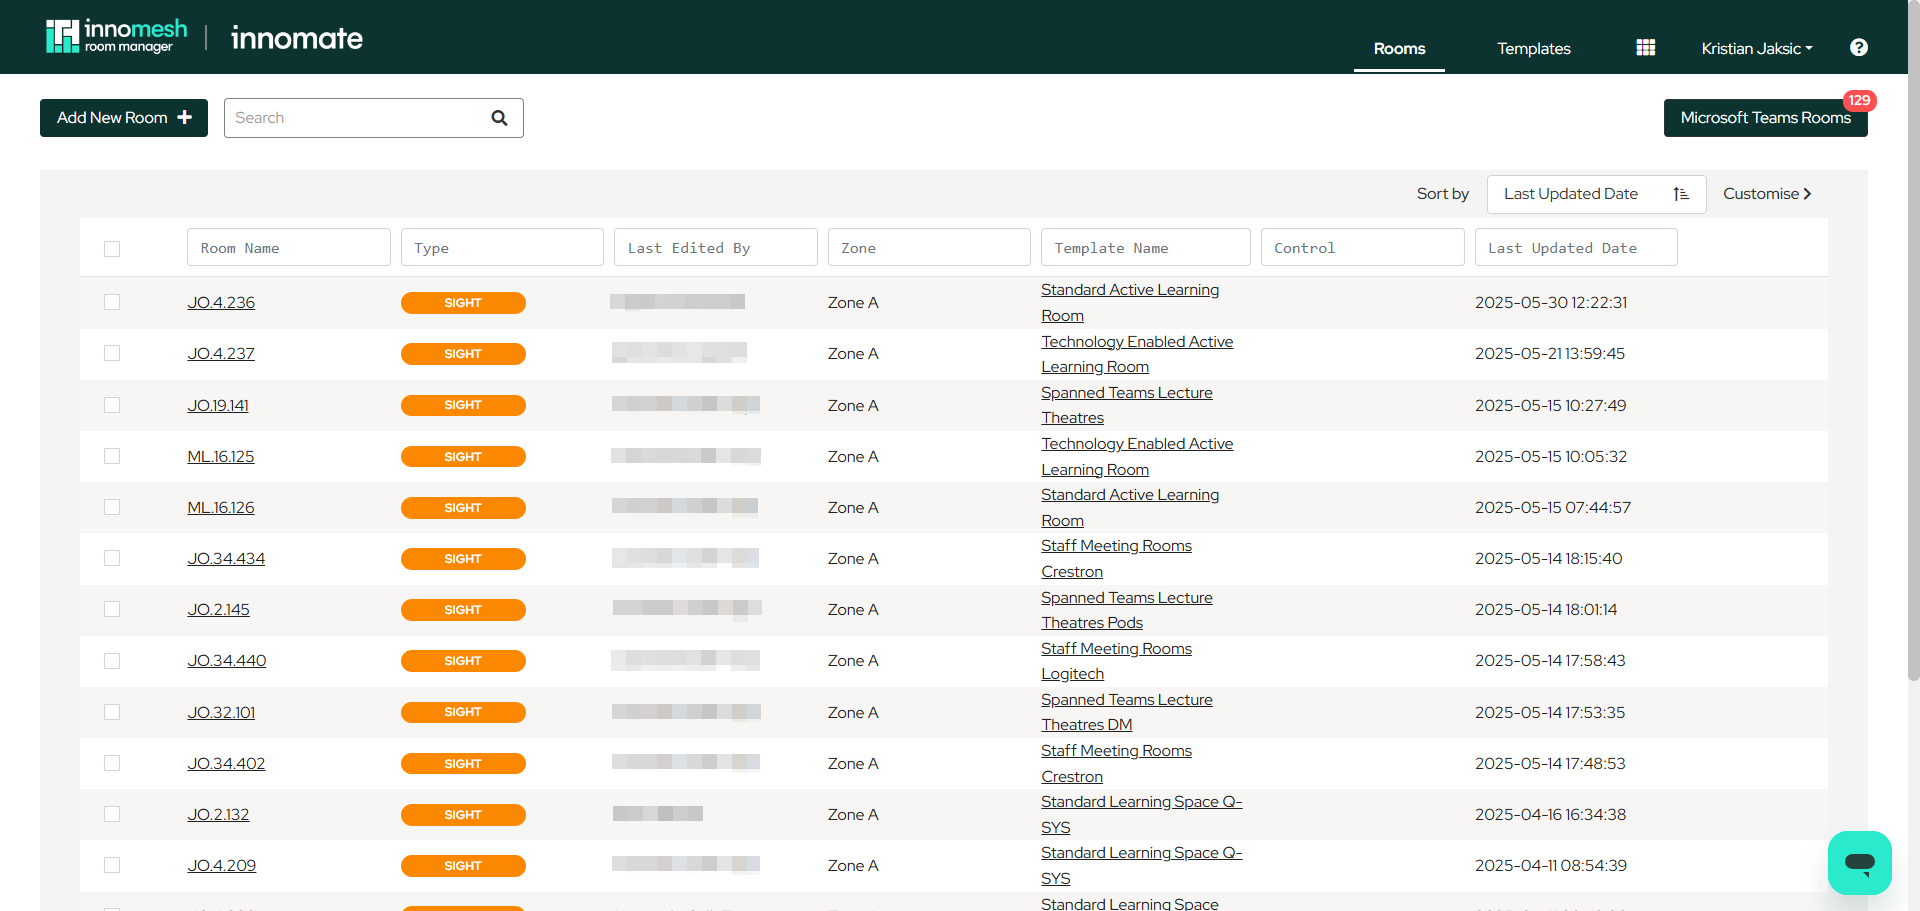Screen dimensions: 1920x911
Task: Expand the Customise options
Action: pos(1767,194)
